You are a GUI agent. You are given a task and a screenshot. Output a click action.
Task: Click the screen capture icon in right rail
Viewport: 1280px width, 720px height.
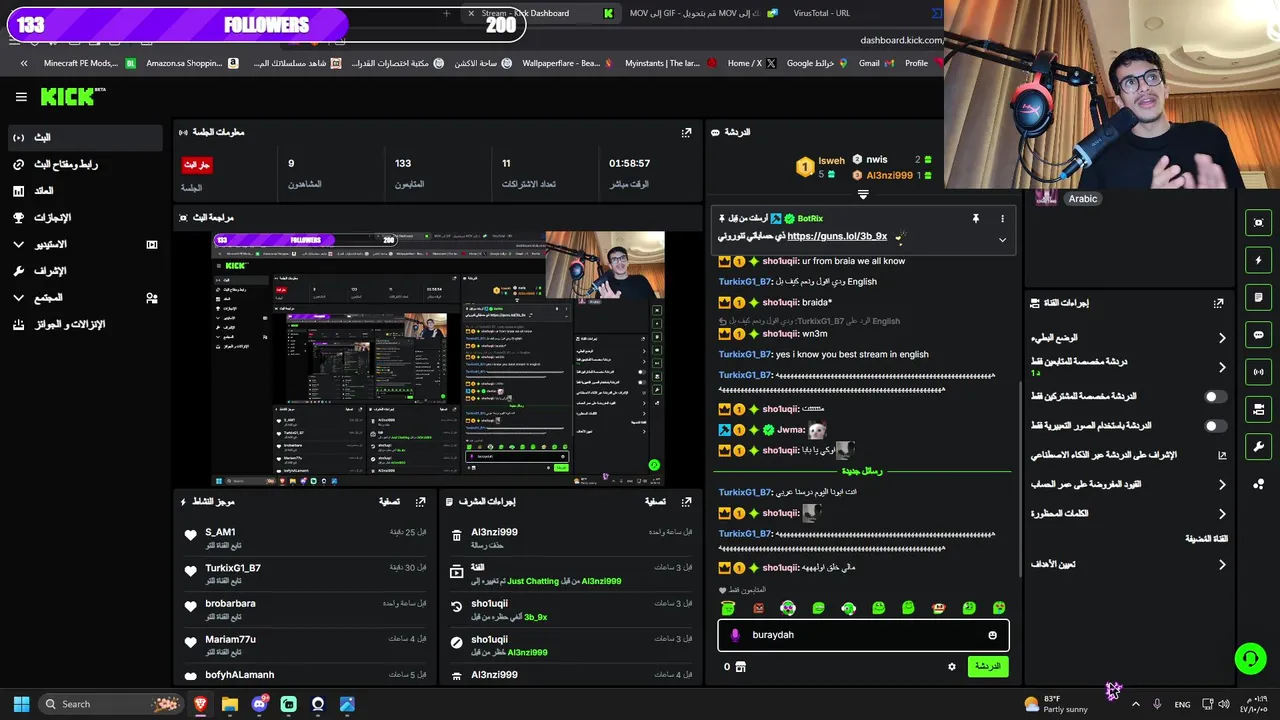(x=1258, y=223)
